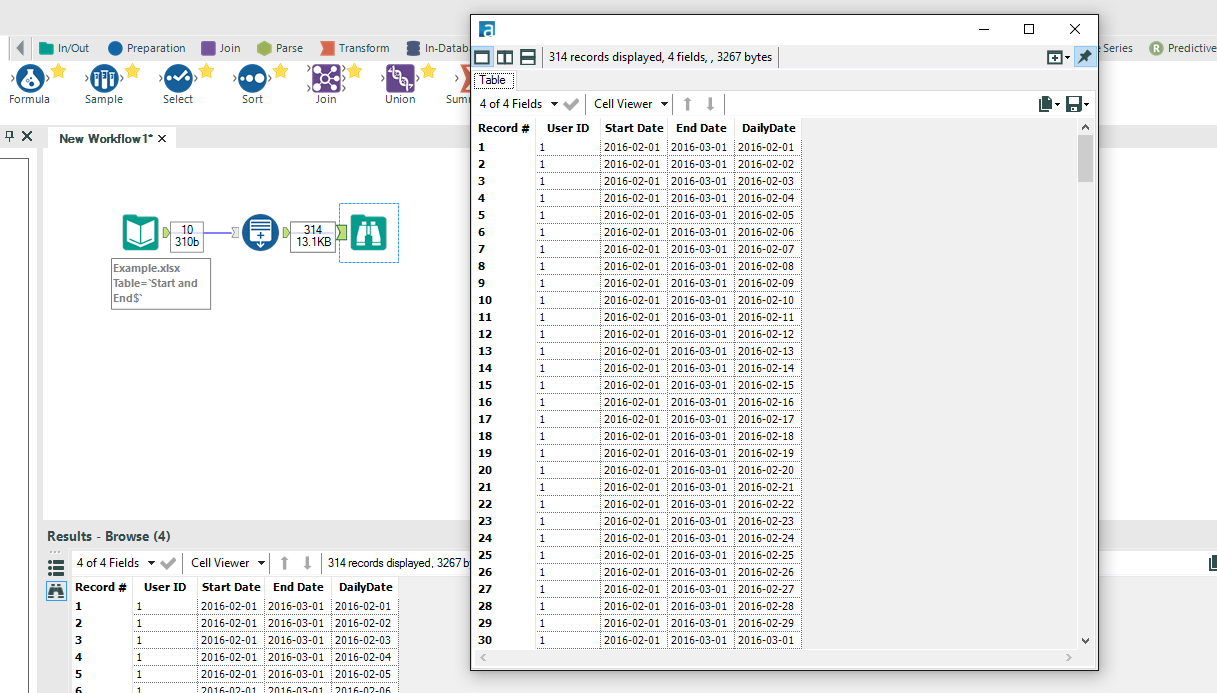The height and width of the screenshot is (693, 1217).
Task: Close the New Workflow1 tab
Action: 162,138
